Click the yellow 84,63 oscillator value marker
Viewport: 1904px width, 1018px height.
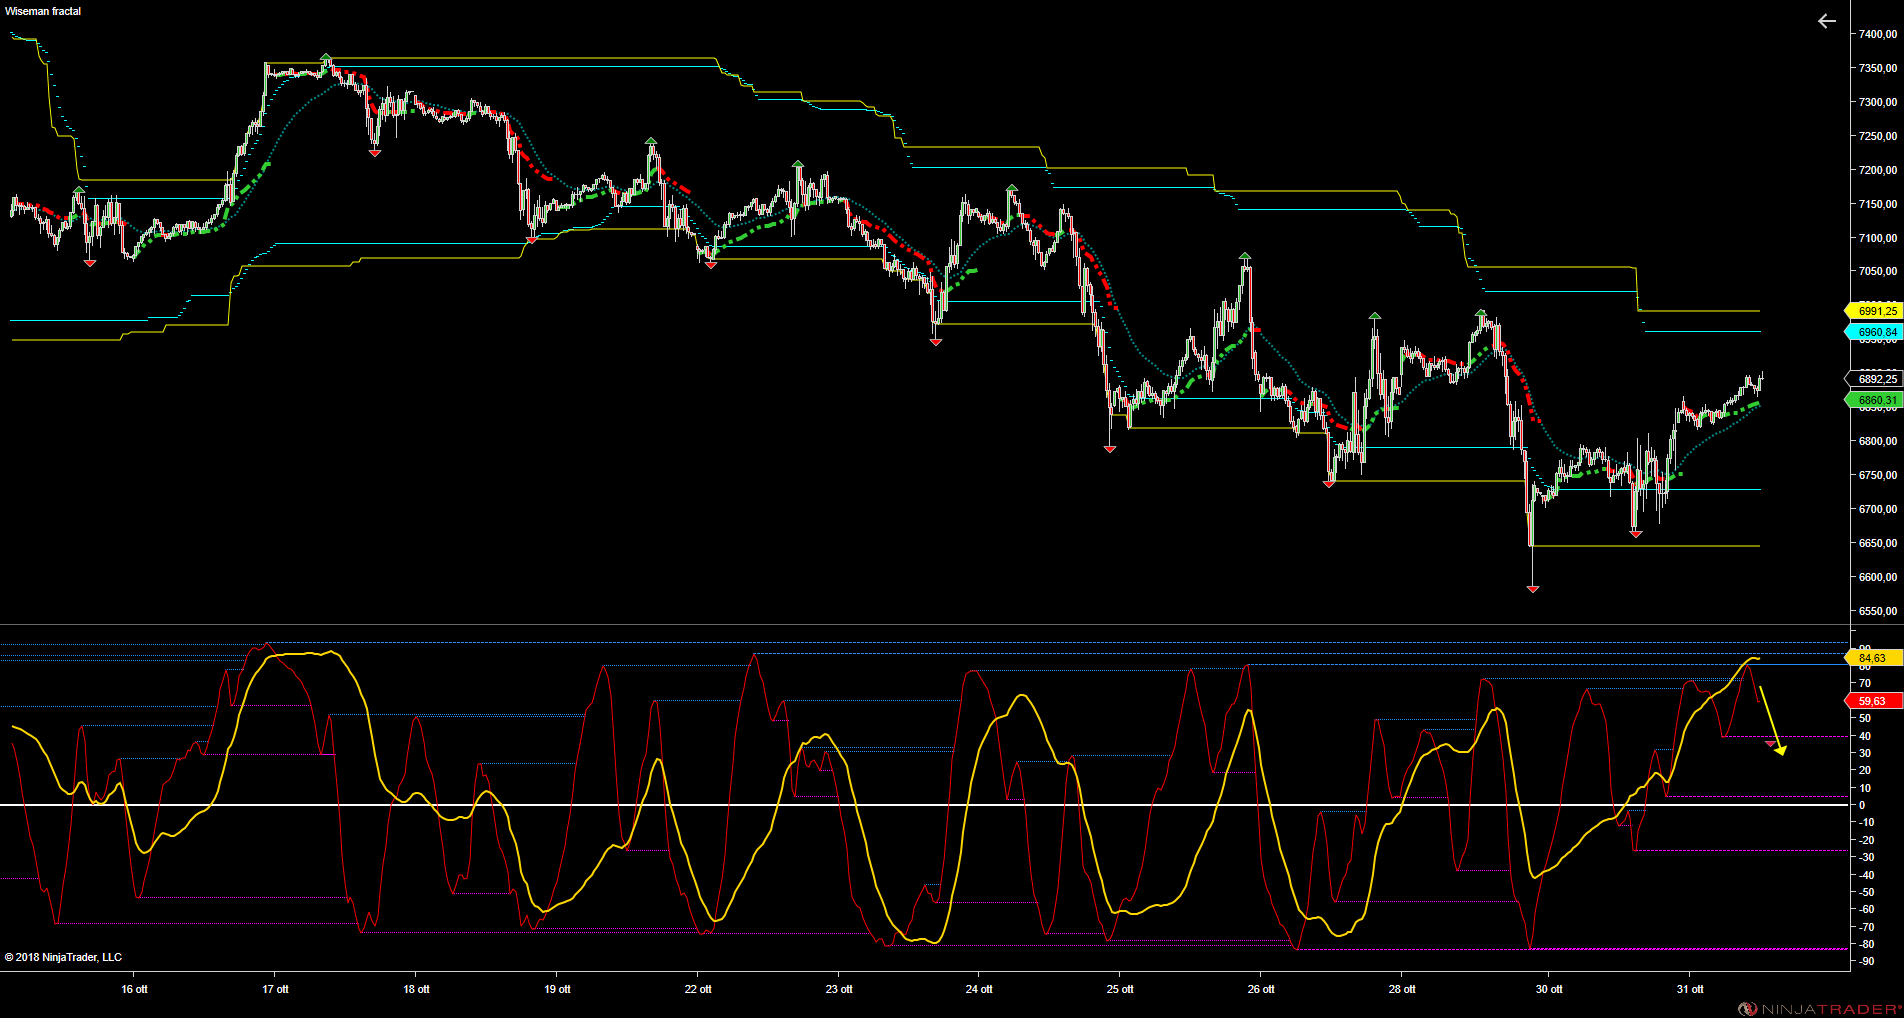pos(1873,658)
